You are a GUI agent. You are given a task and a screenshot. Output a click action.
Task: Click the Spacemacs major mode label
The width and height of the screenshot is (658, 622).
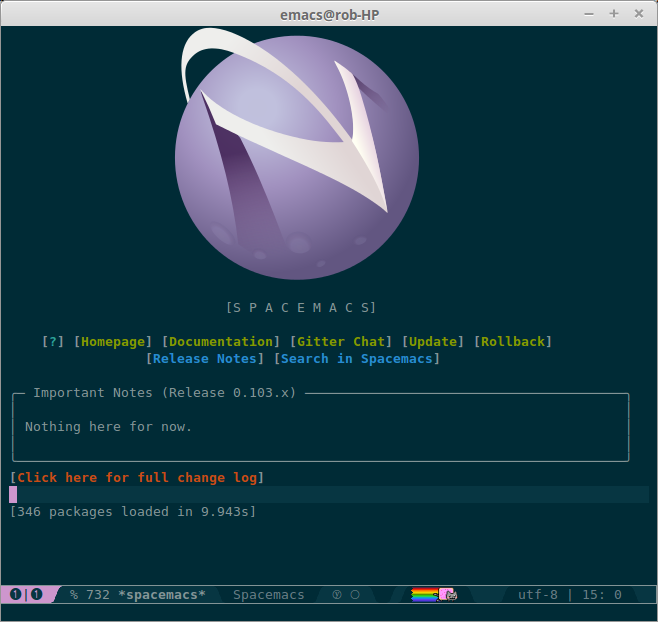269,594
